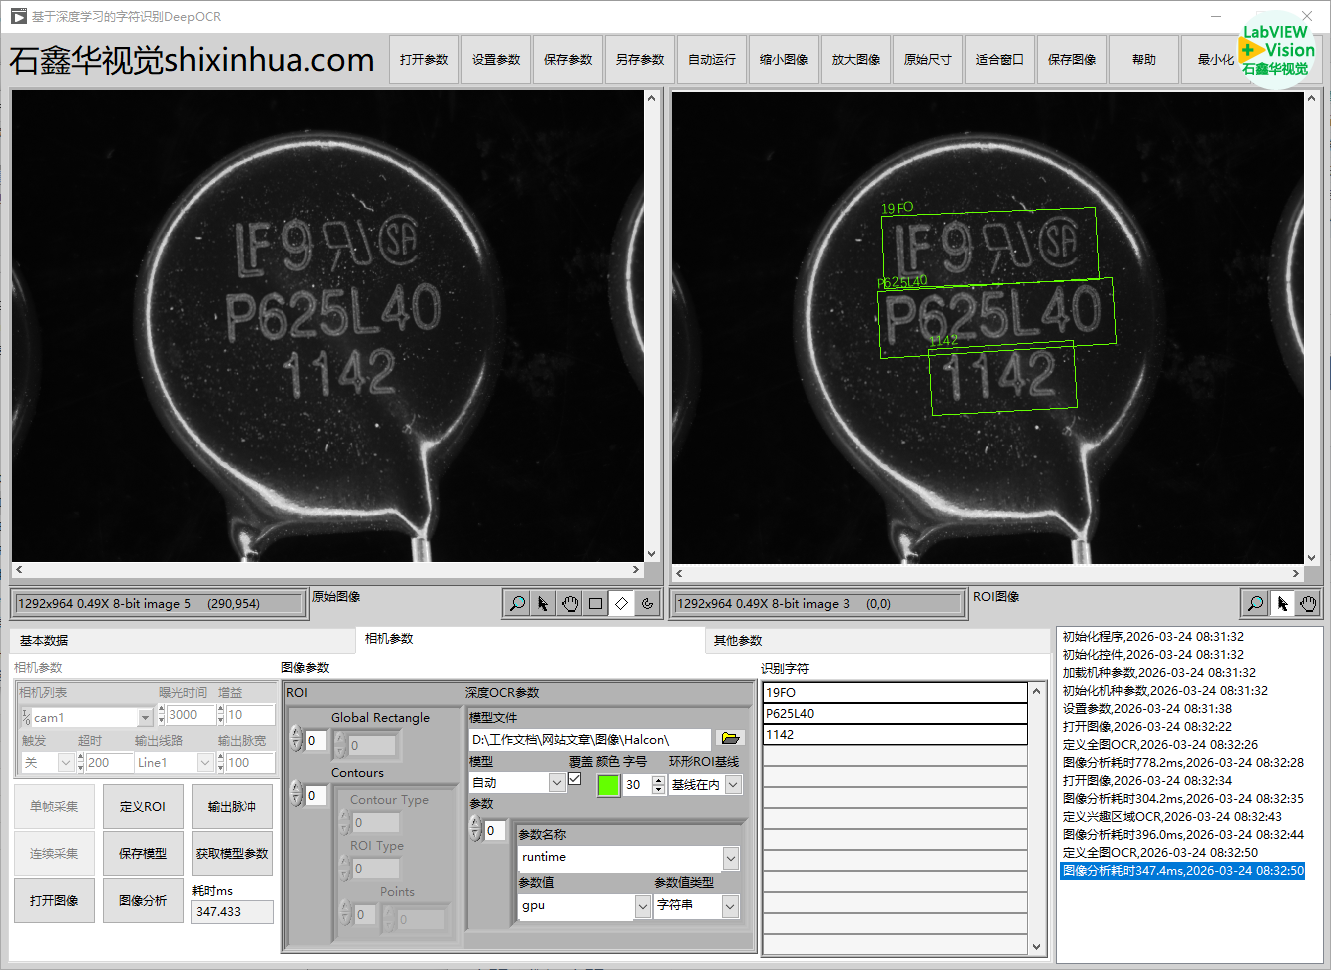
Task: Select the hand pan tool under 原始图像 view
Action: pos(570,603)
